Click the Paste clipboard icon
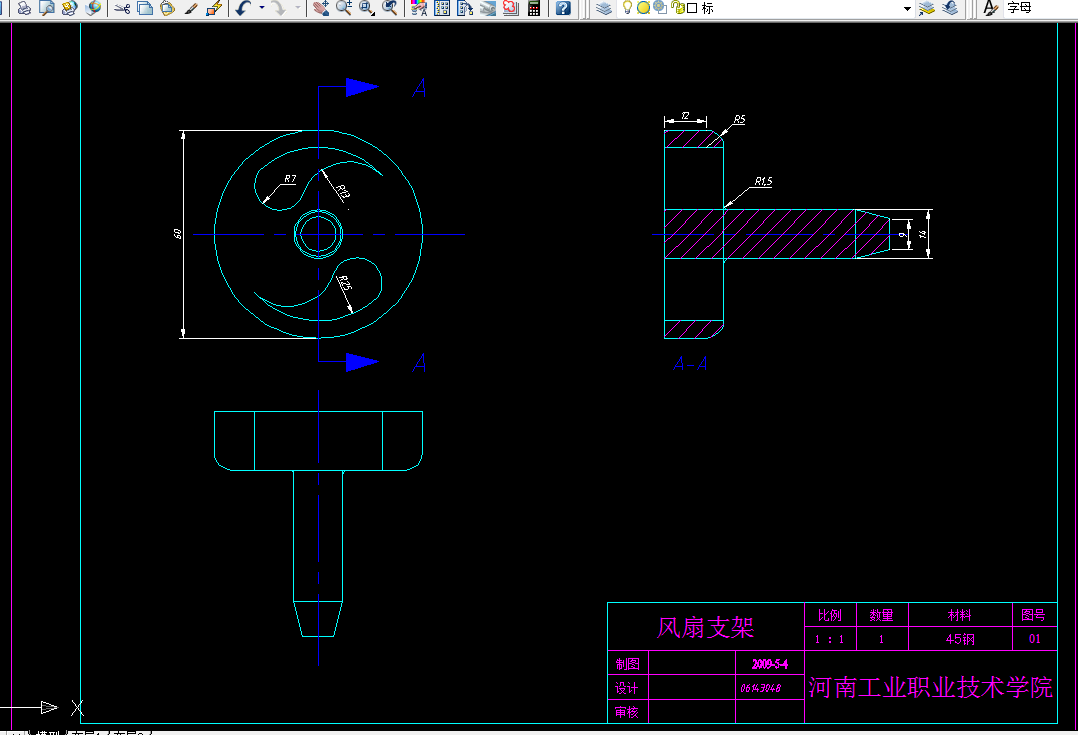The width and height of the screenshot is (1078, 735). click(168, 8)
